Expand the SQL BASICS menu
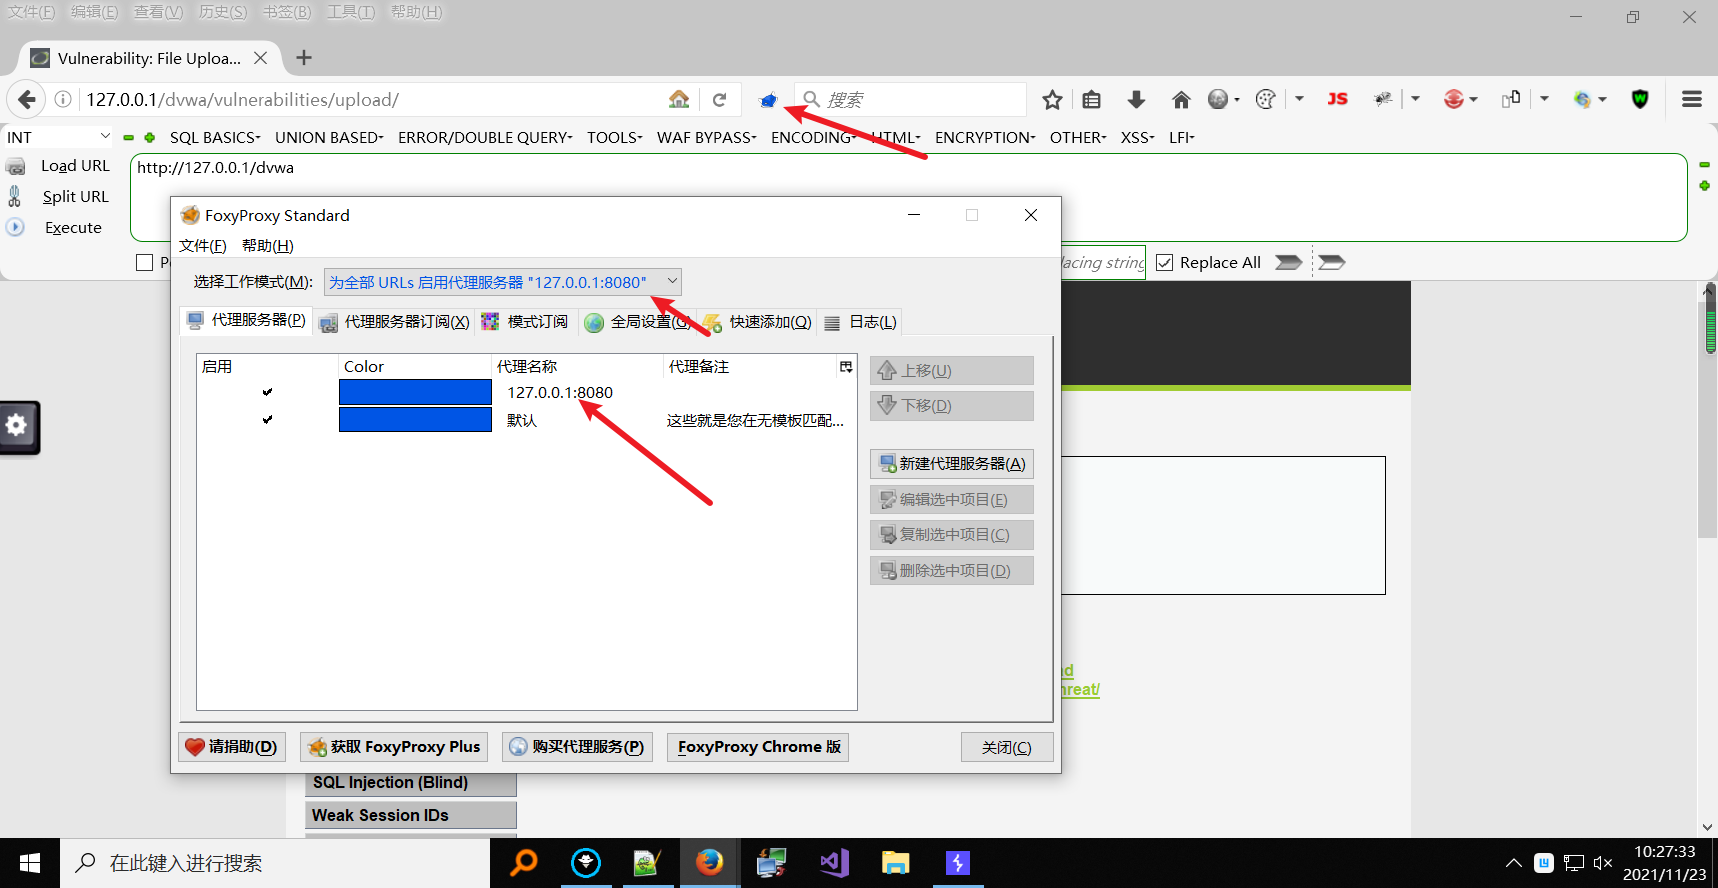The height and width of the screenshot is (888, 1718). [x=215, y=138]
